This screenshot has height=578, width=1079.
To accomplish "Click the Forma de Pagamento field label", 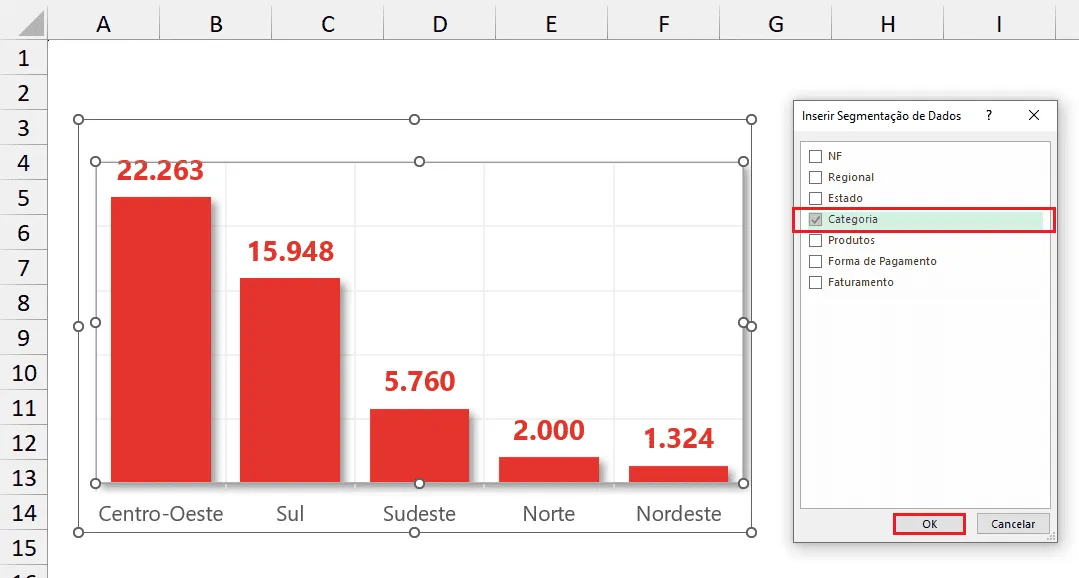I will pyautogui.click(x=882, y=261).
